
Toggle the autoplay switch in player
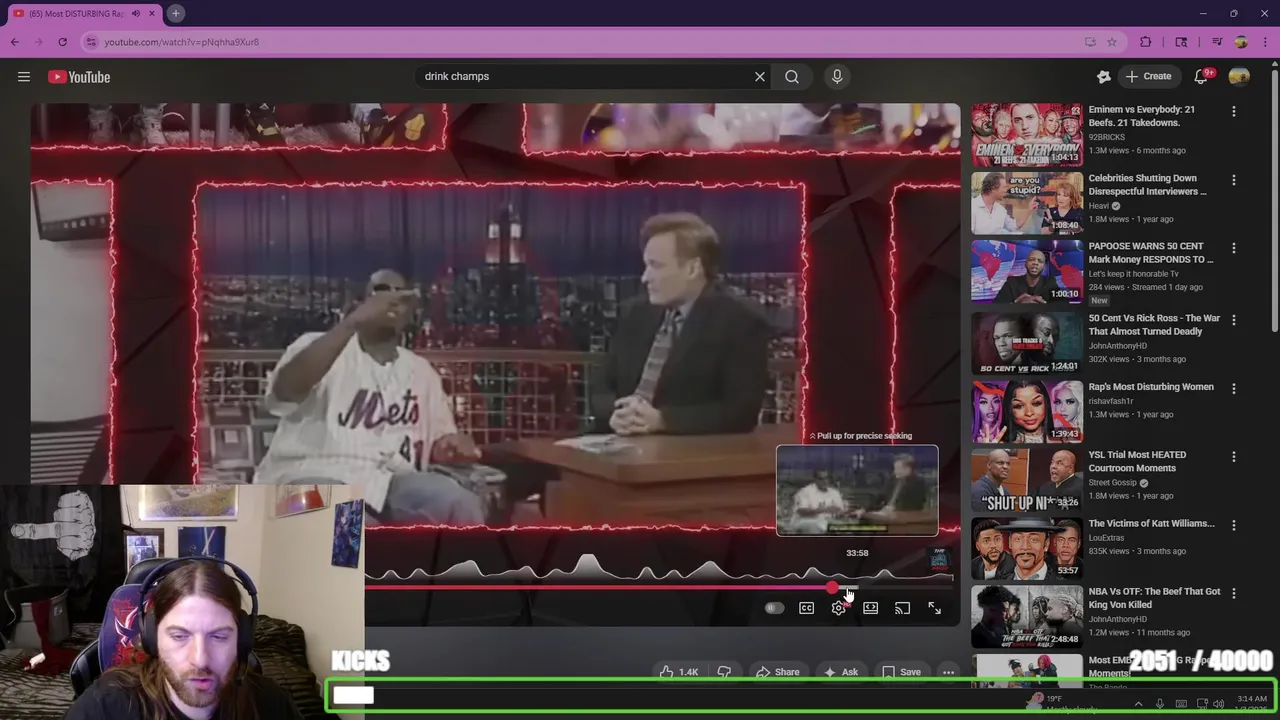point(774,608)
